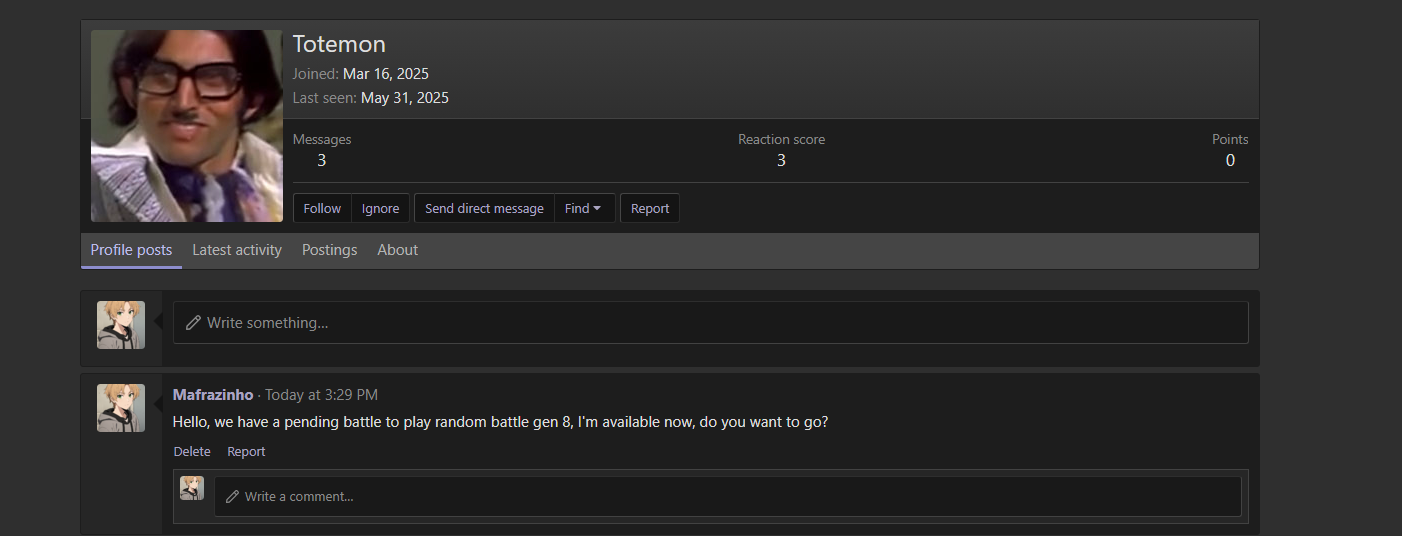This screenshot has height=536, width=1402.
Task: Click the Write something input field
Action: (x=710, y=323)
